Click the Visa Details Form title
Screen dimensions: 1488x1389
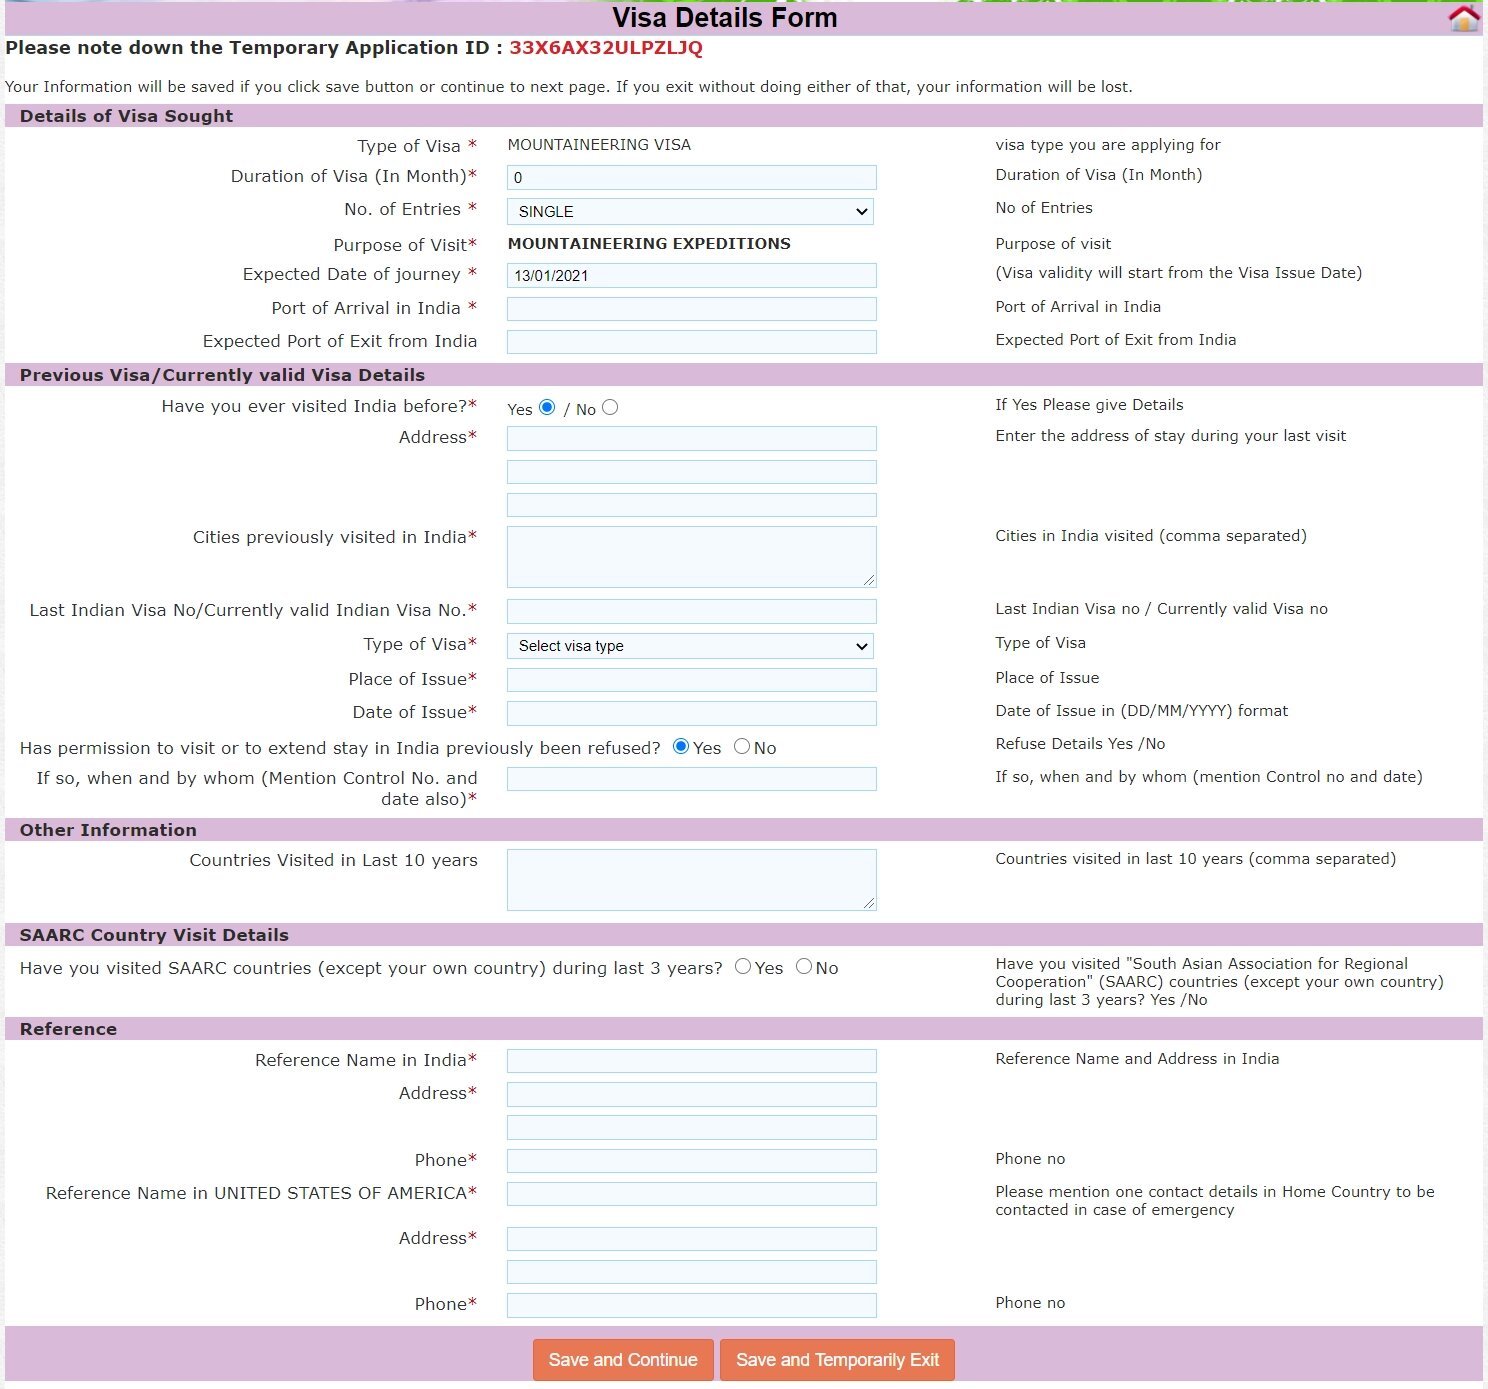(725, 18)
